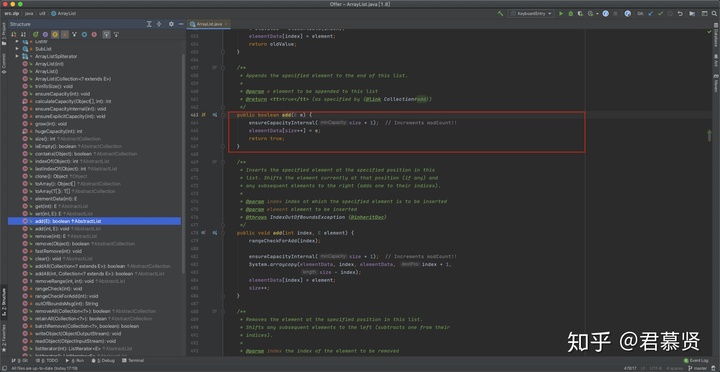Toggle the green Show Inherited filter
The image size is (720, 372).
[x=35, y=34]
